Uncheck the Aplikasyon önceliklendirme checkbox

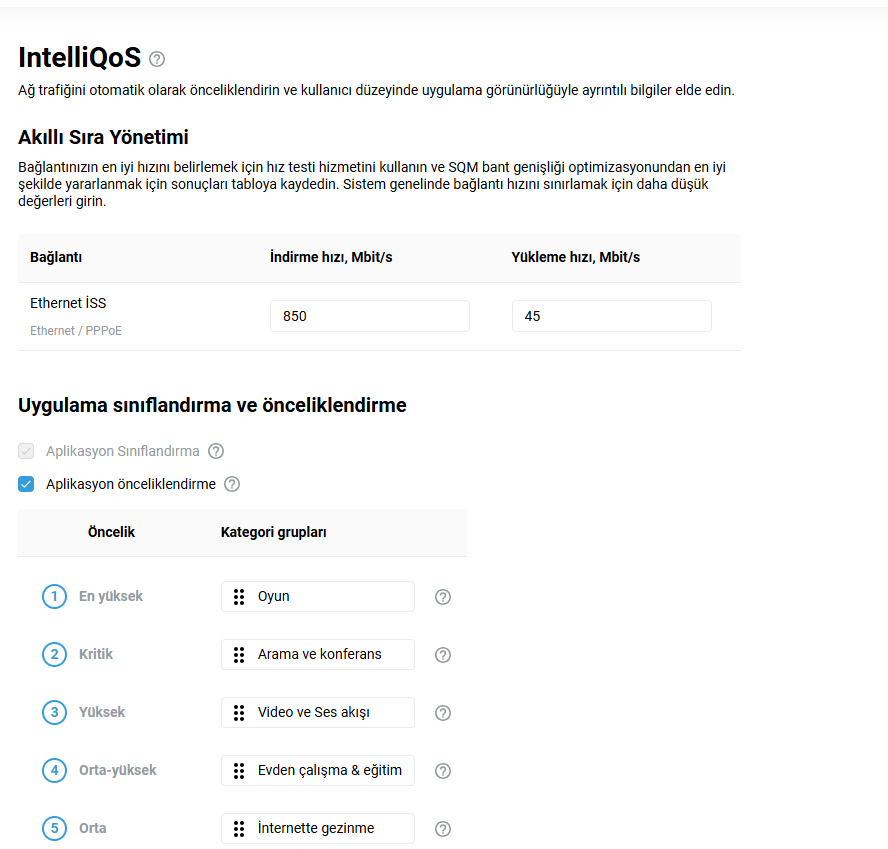(26, 484)
